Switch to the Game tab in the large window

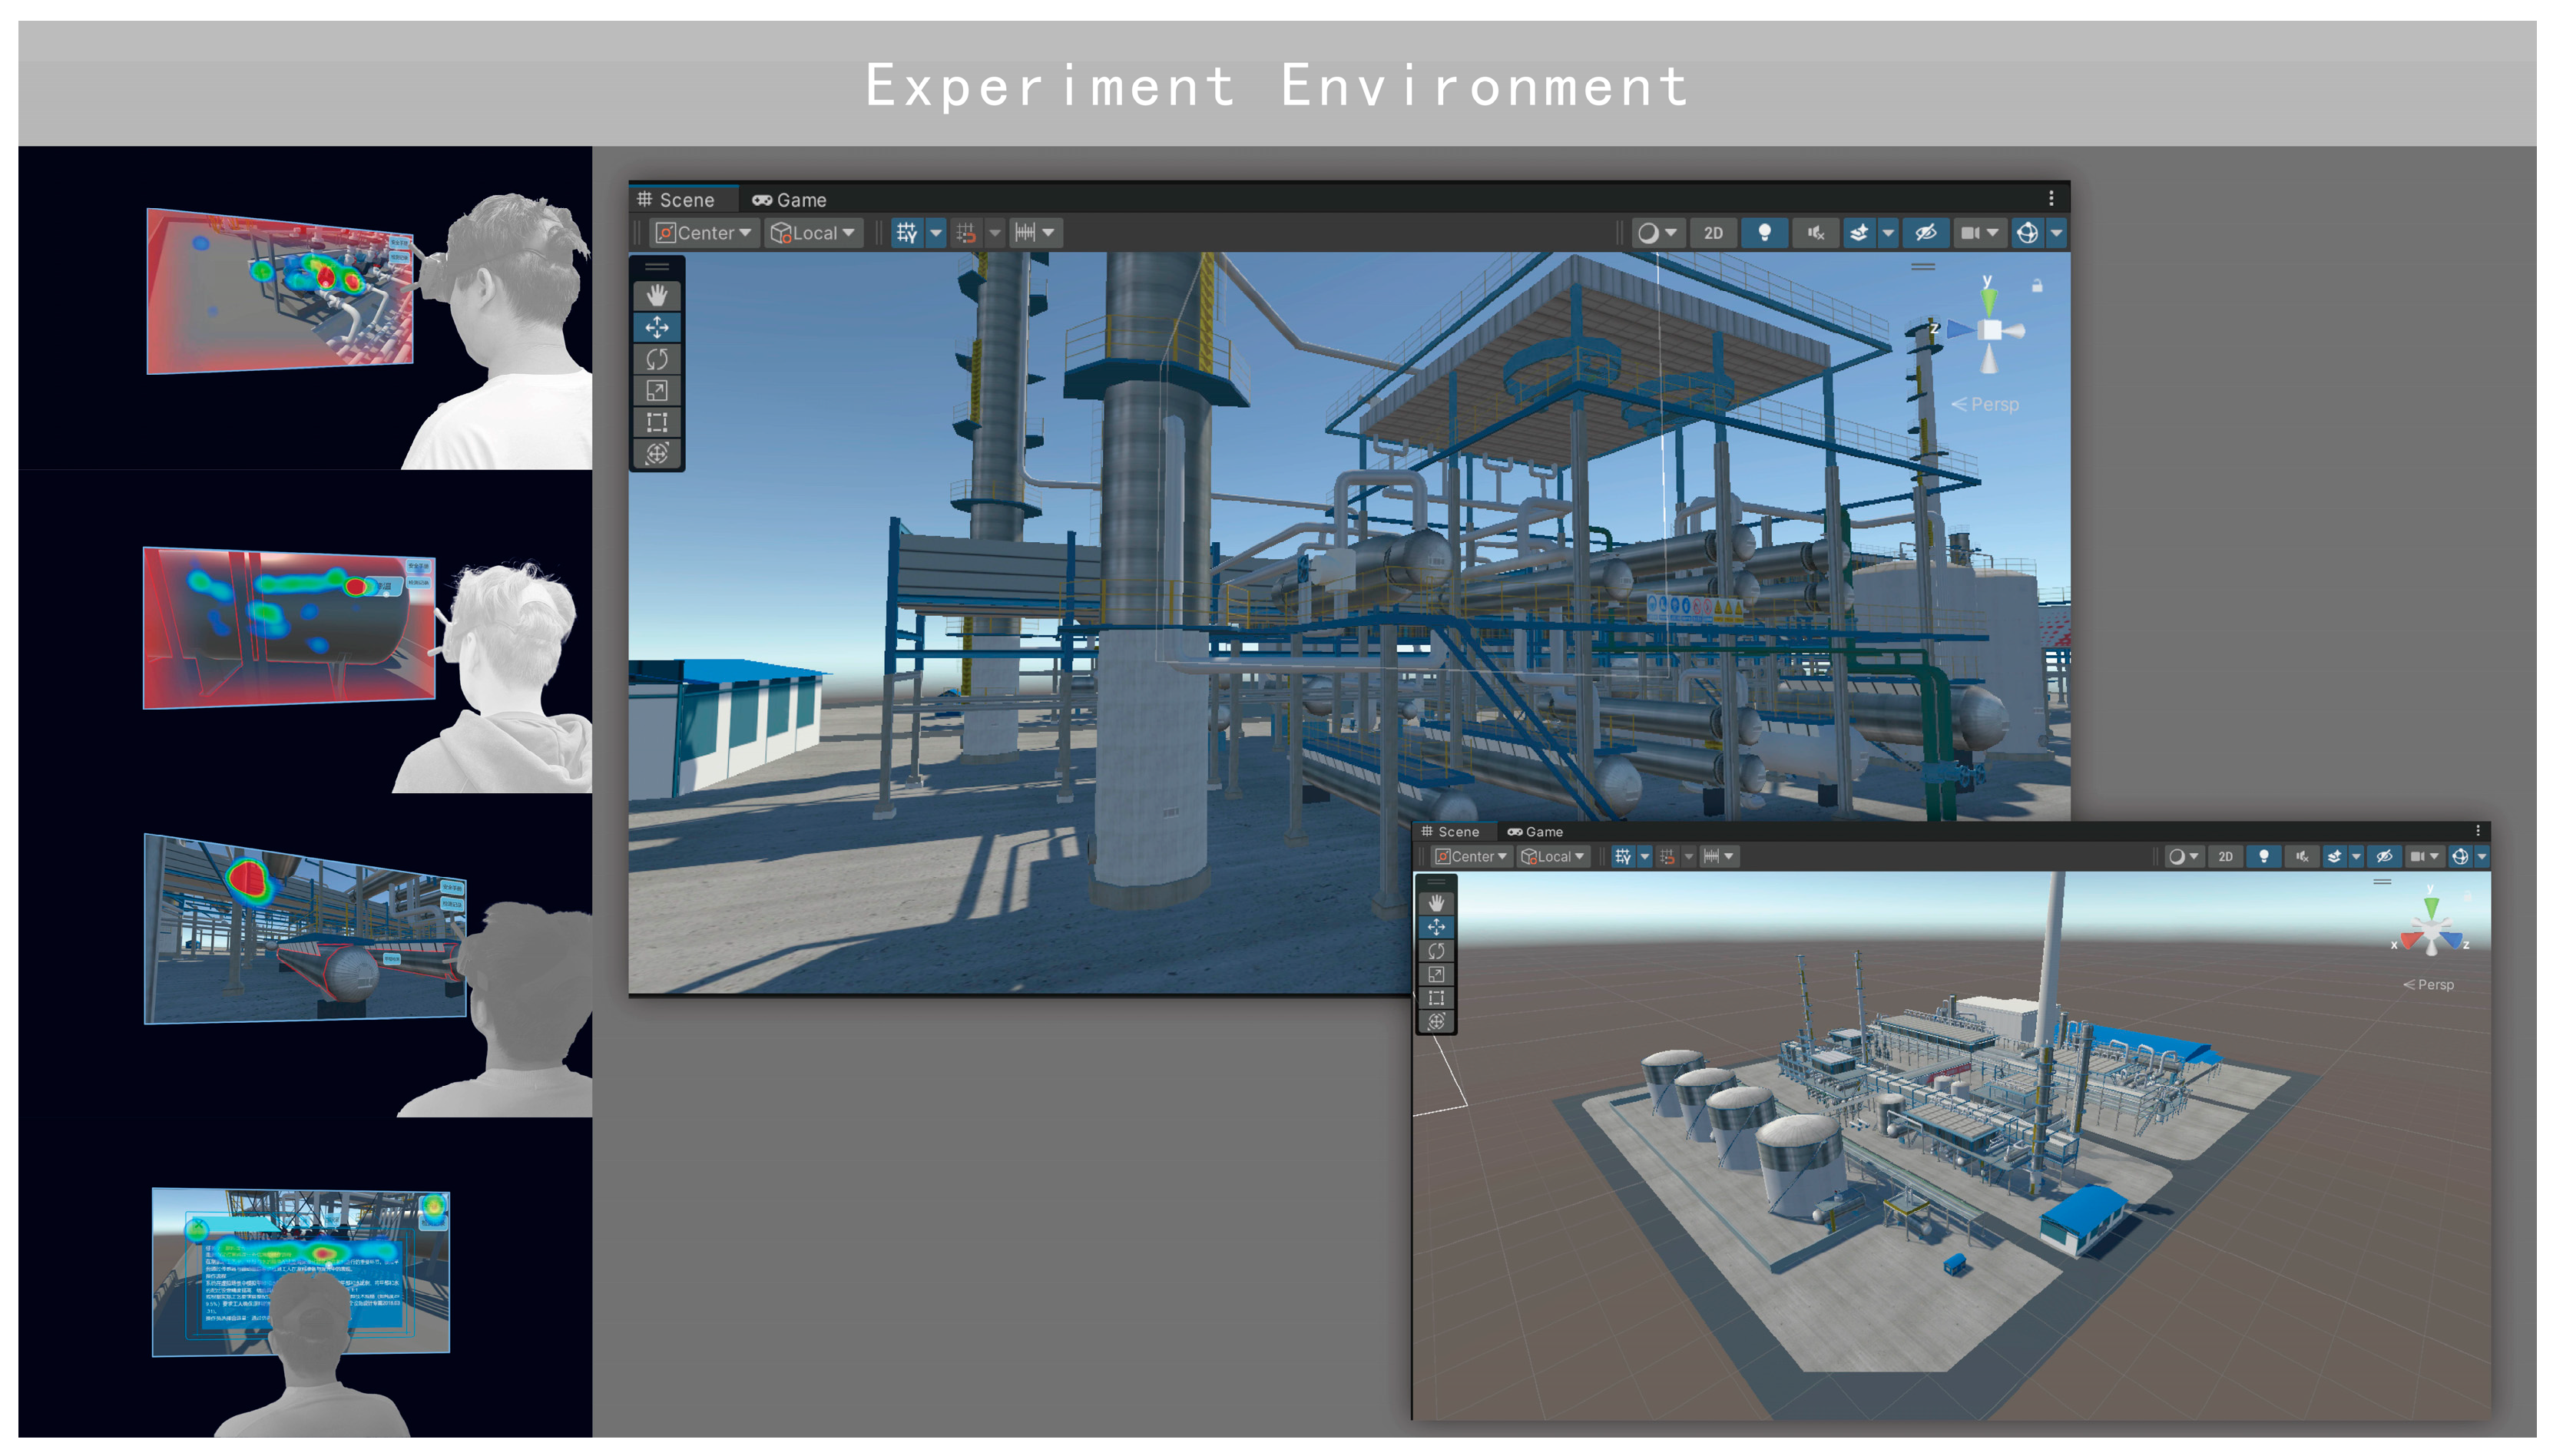point(789,200)
